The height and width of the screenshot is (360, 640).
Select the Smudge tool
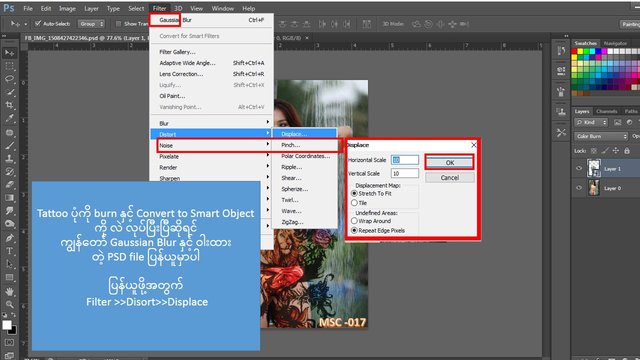(9, 211)
